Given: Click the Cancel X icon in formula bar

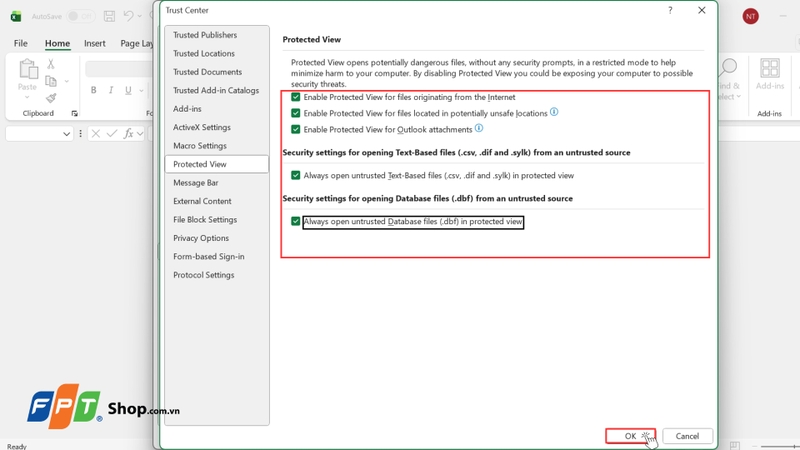Looking at the screenshot, I should [95, 134].
